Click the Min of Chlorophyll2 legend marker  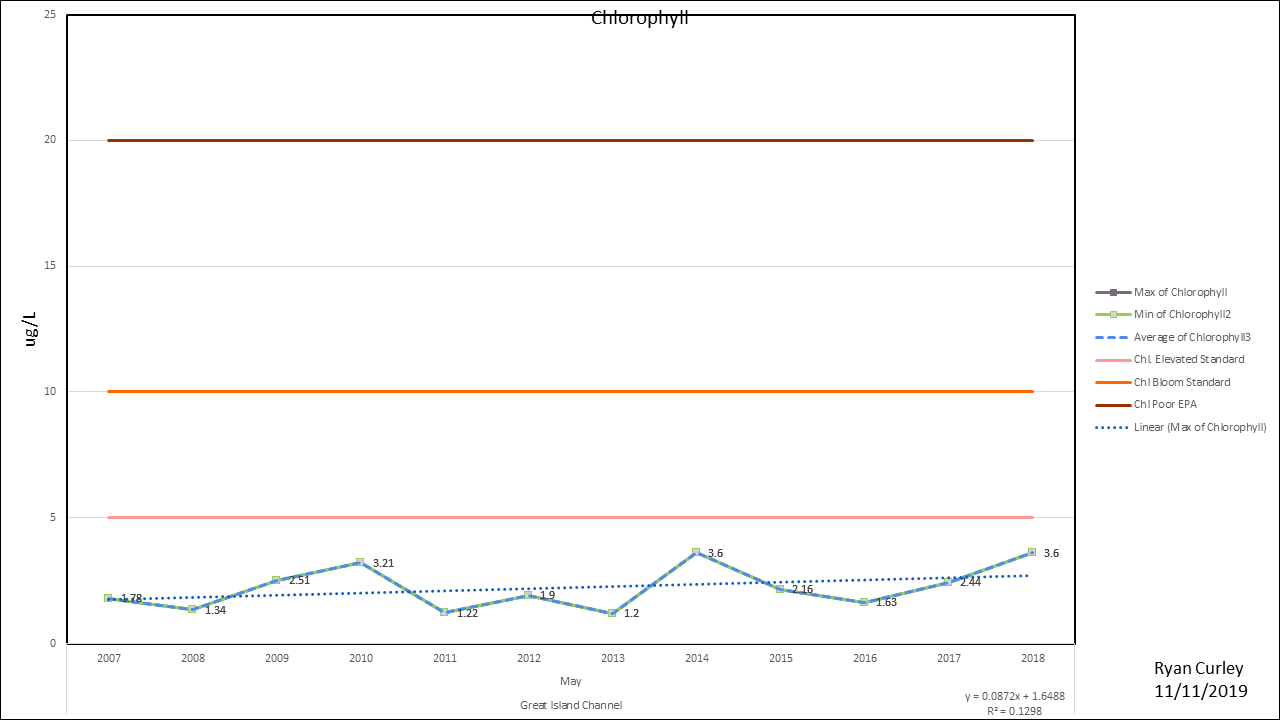pos(1112,315)
